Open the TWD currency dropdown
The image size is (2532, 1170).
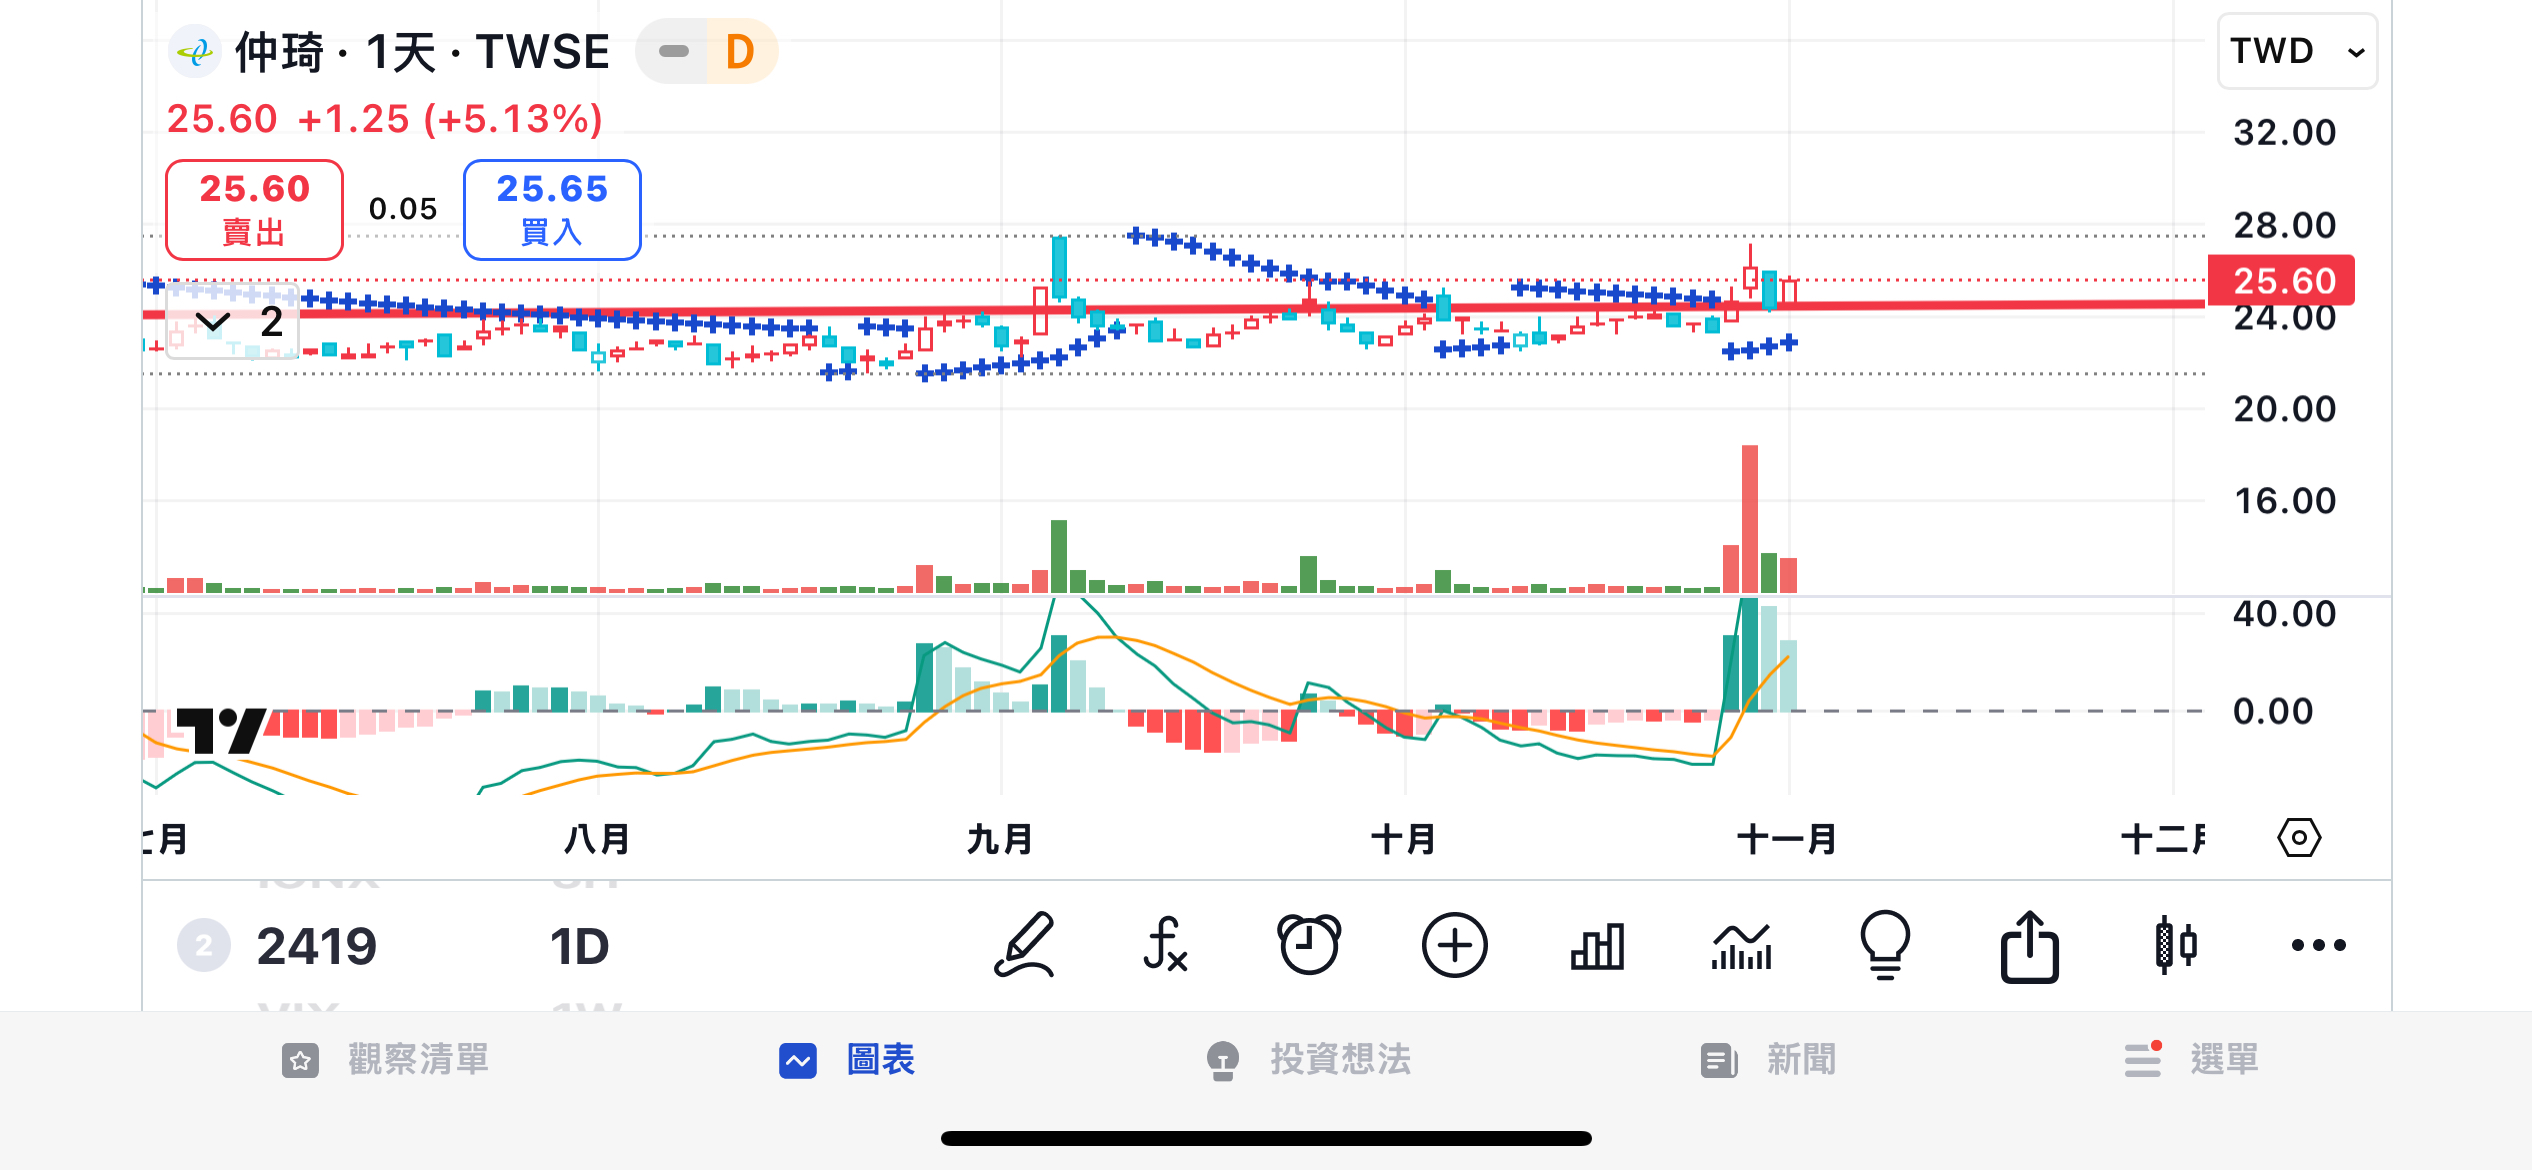pyautogui.click(x=2296, y=51)
